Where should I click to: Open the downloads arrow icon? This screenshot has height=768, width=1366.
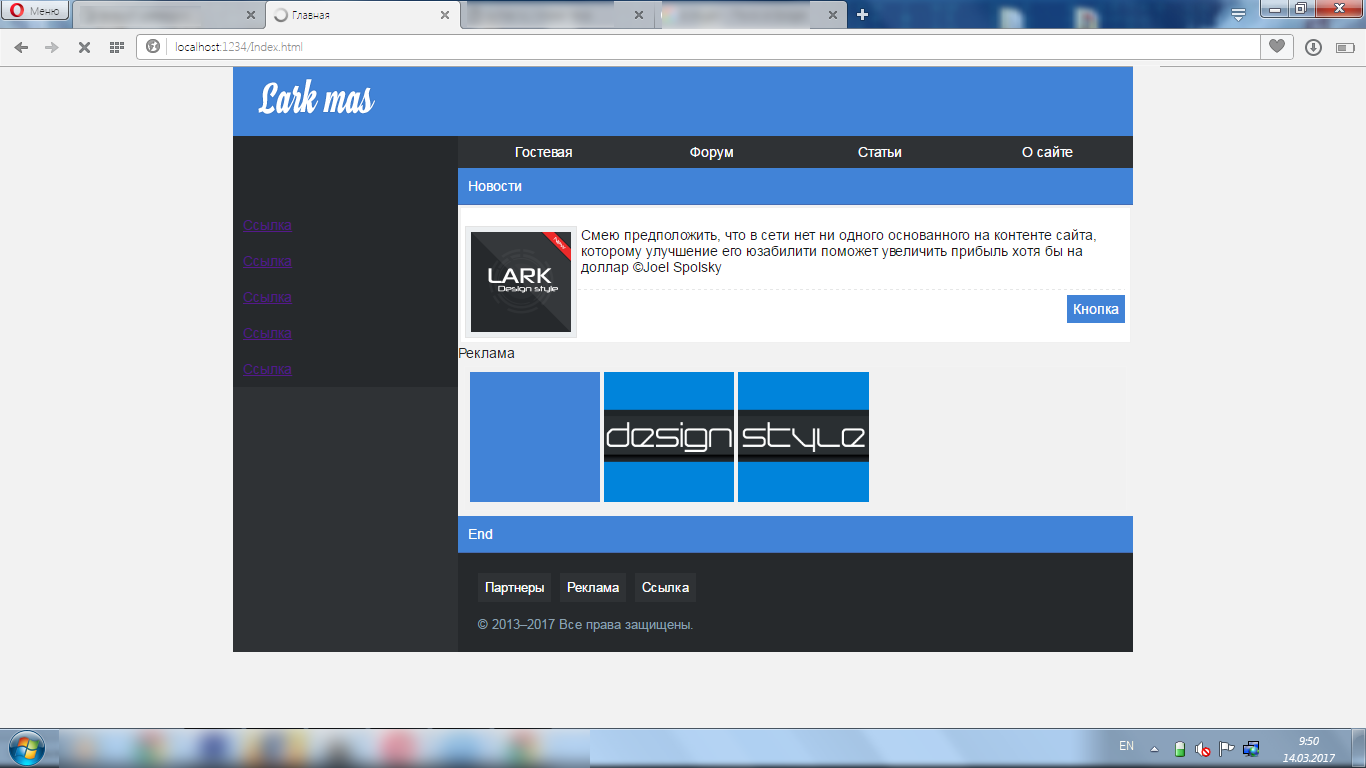(1313, 47)
